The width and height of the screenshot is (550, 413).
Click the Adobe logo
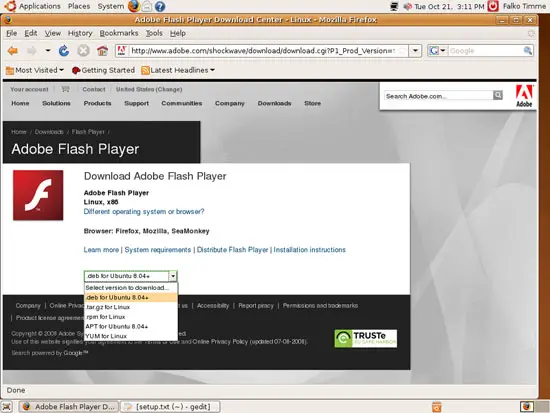(524, 96)
